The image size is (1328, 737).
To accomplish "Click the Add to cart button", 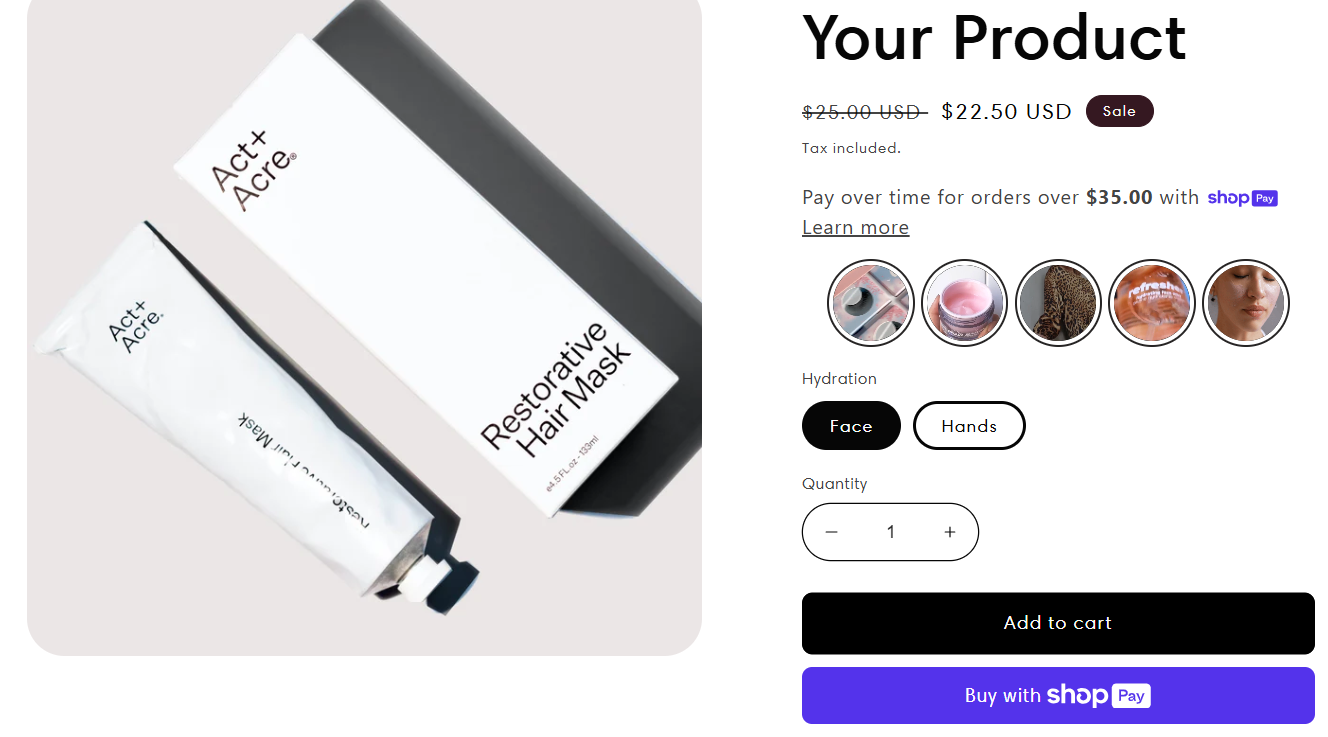I will click(1058, 623).
